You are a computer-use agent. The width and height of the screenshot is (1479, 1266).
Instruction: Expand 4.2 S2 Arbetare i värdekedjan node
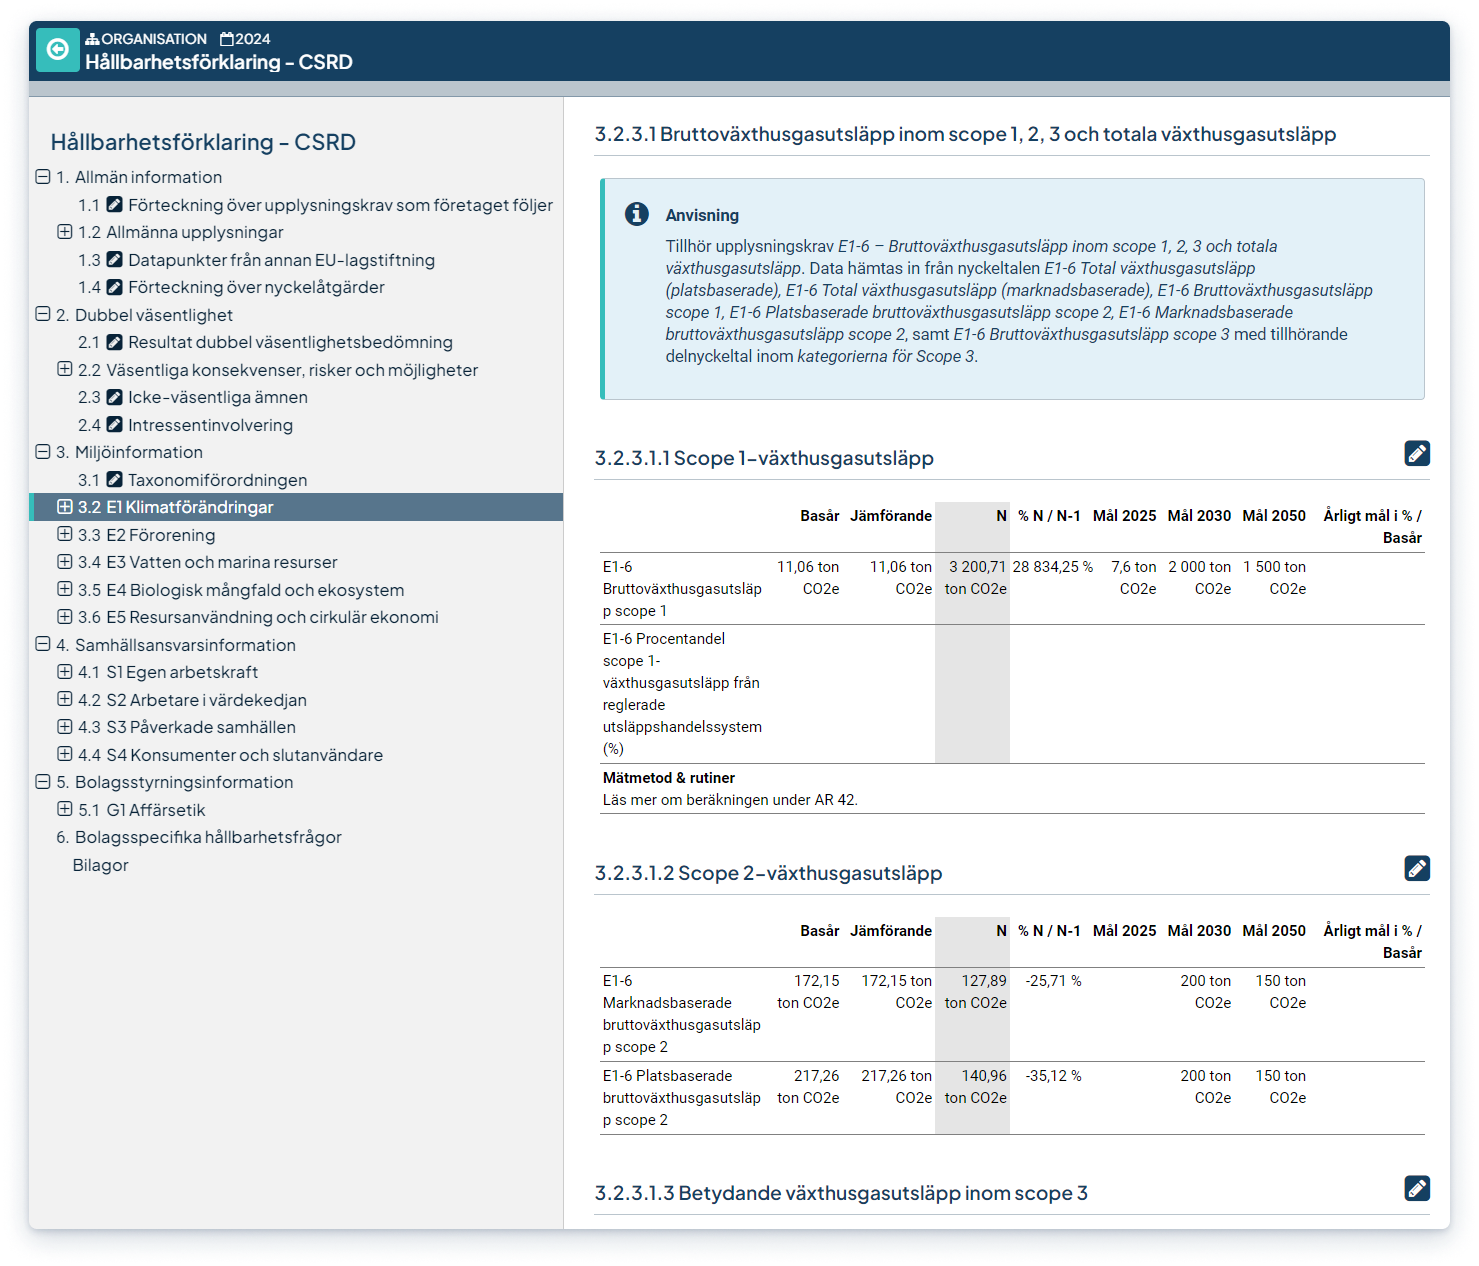(x=65, y=699)
